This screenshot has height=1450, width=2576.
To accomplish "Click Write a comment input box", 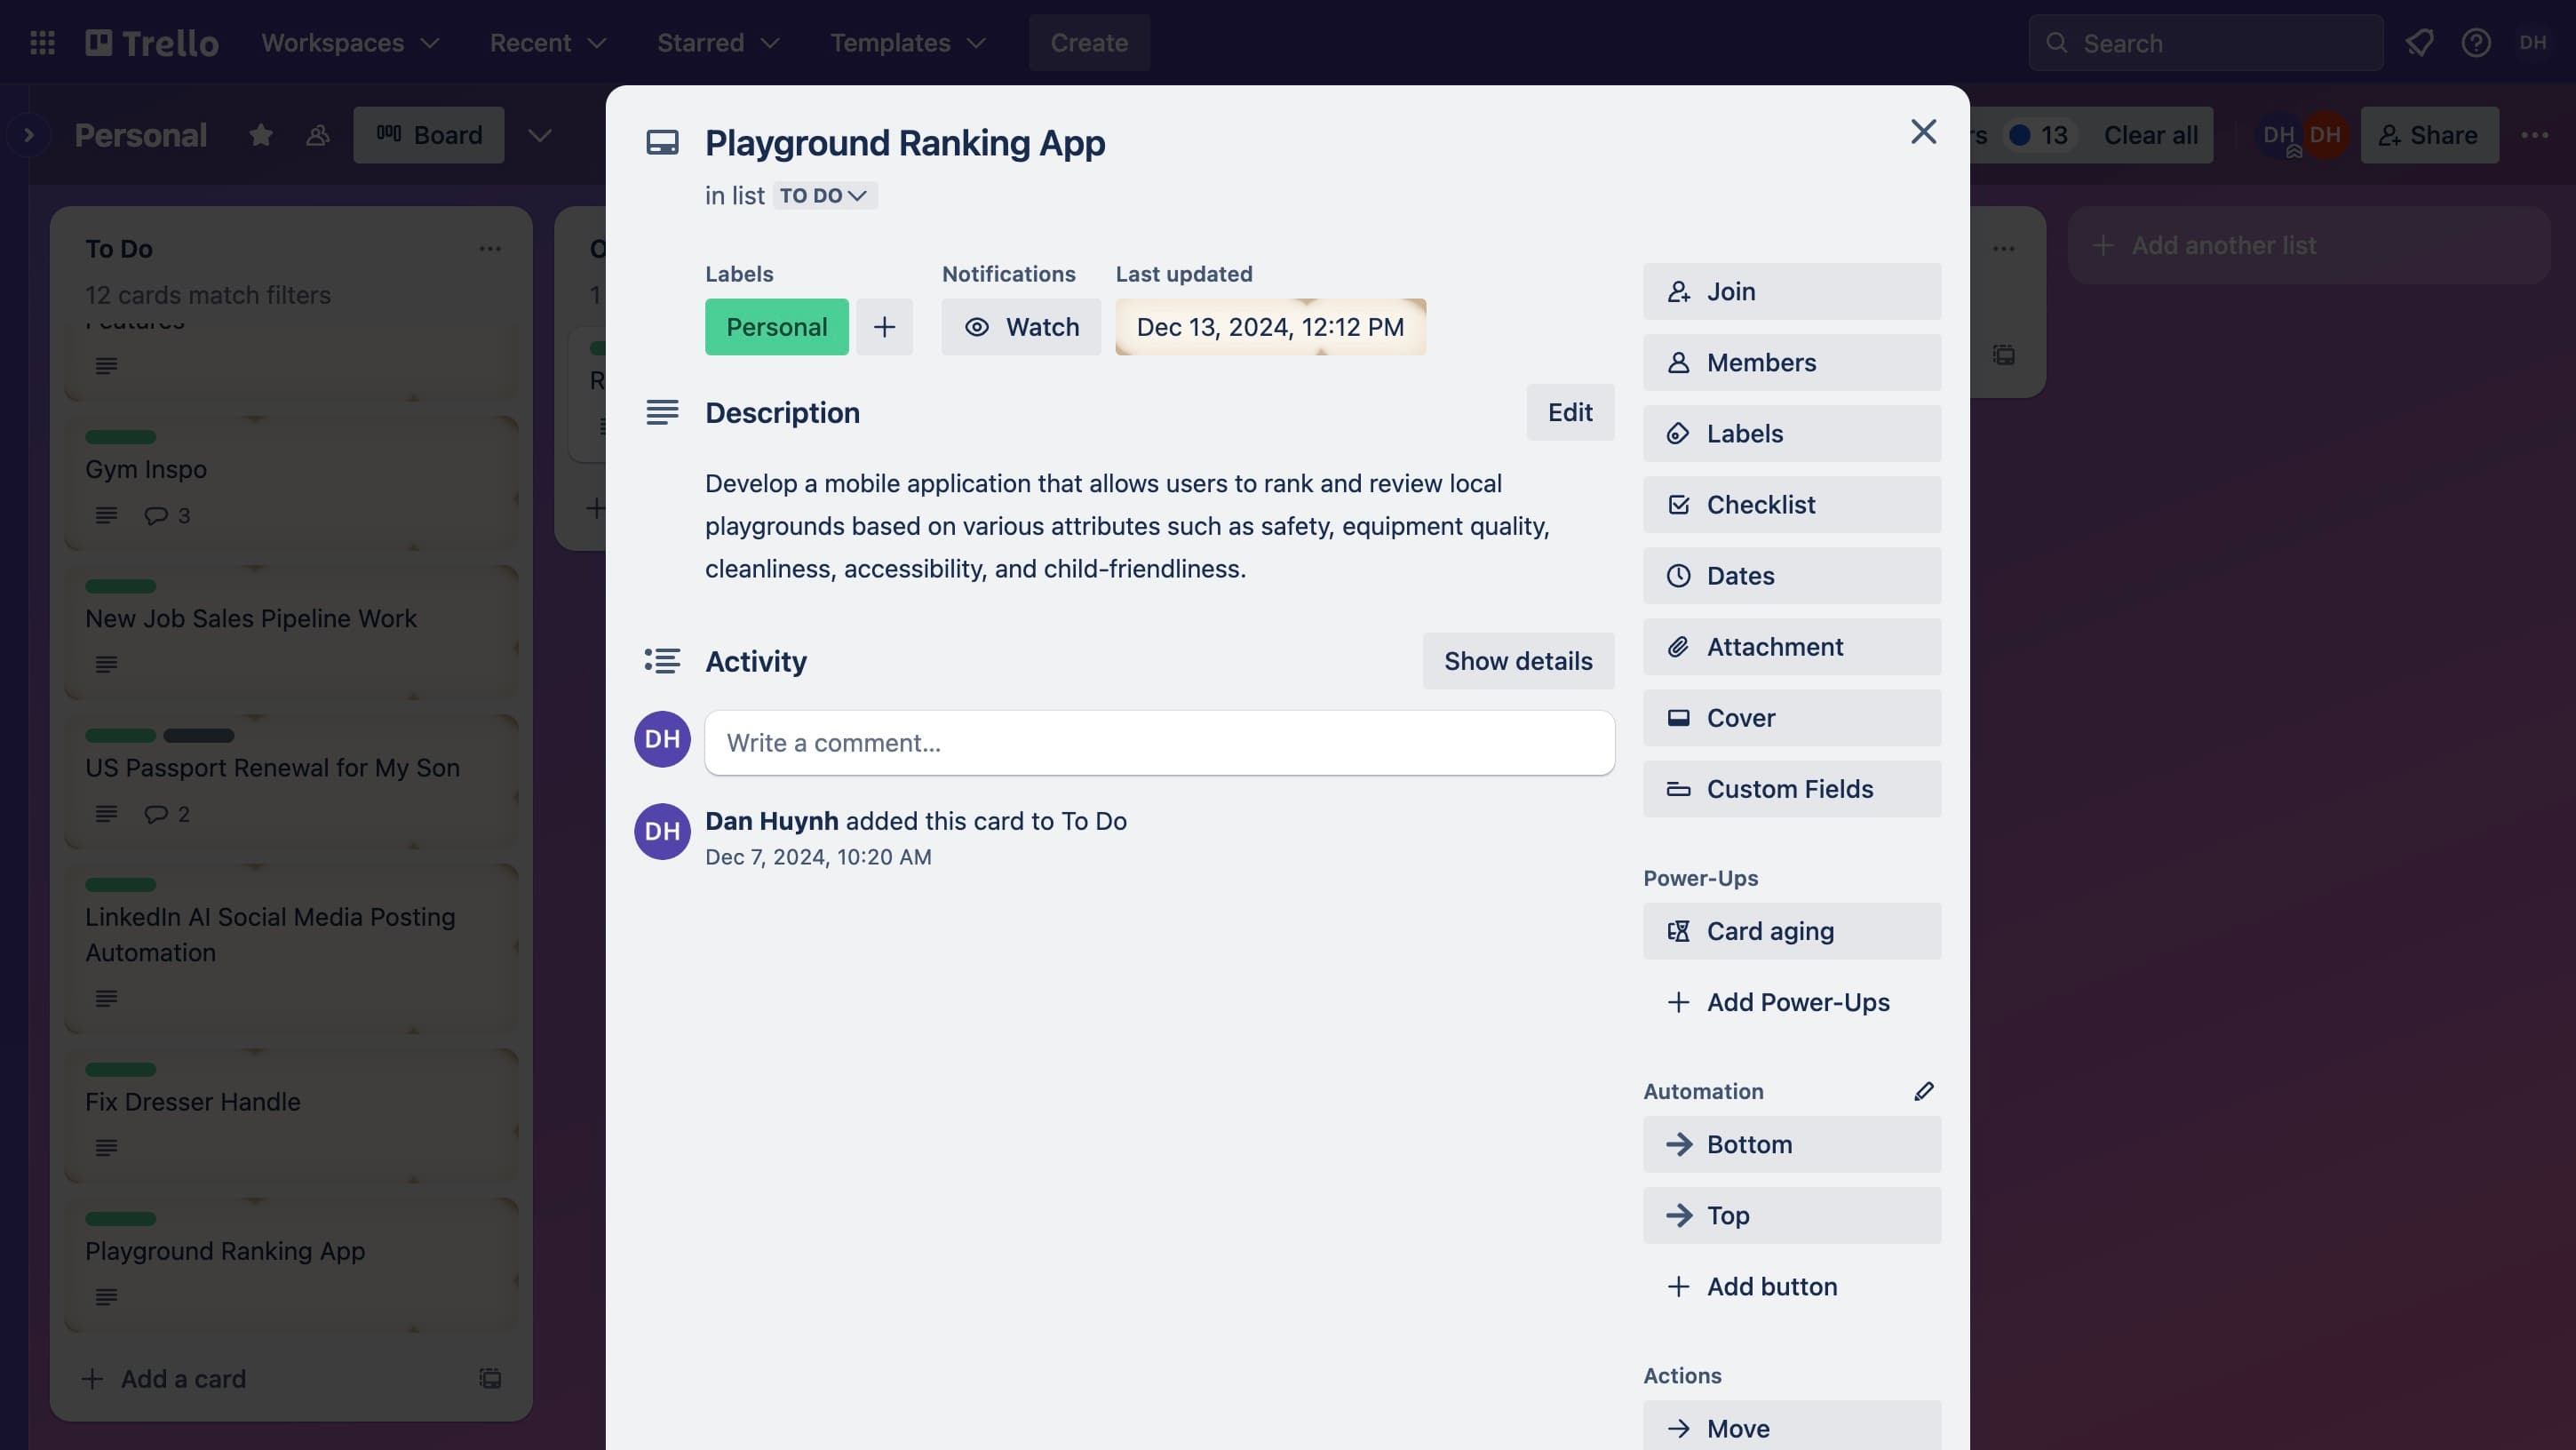I will 1159,743.
